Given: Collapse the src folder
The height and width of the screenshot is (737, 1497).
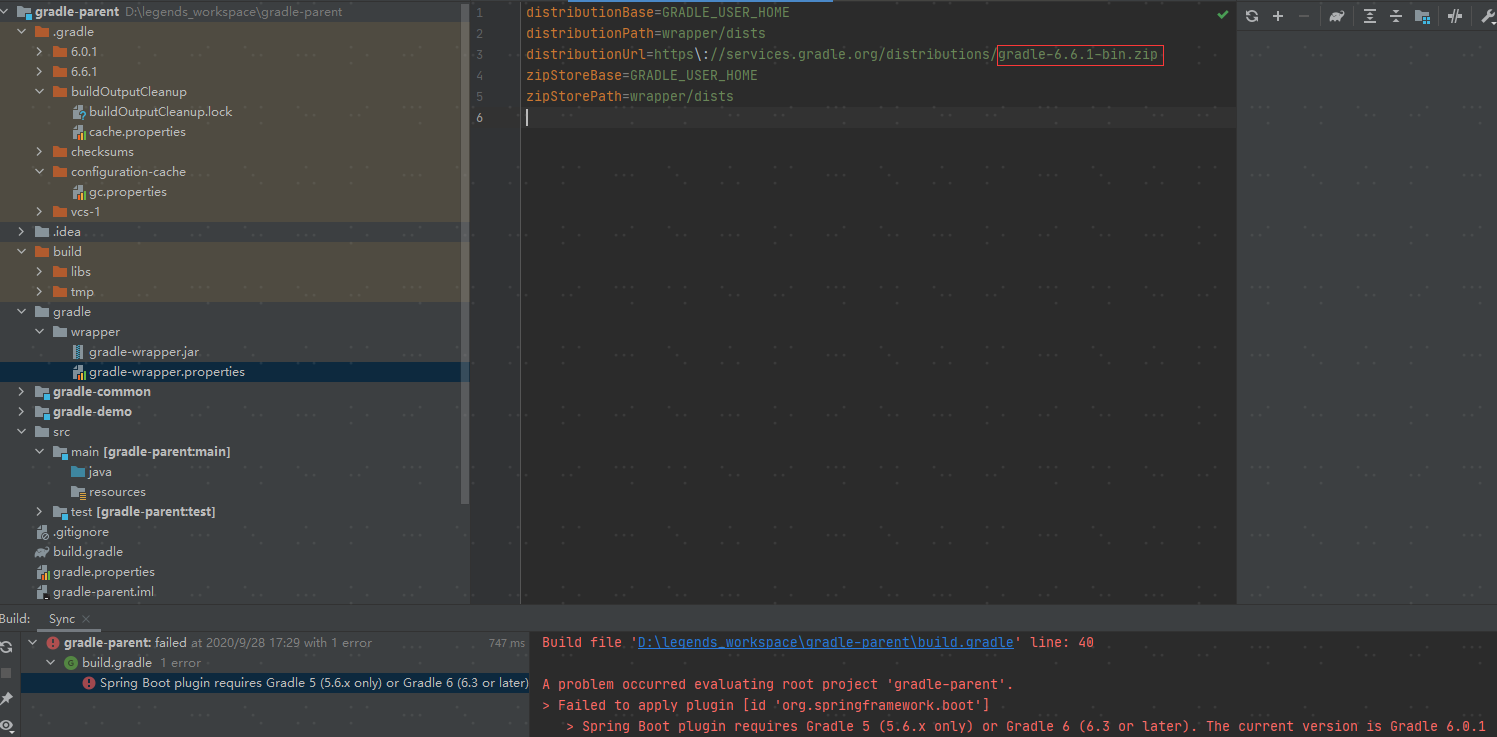Looking at the screenshot, I should coord(21,432).
